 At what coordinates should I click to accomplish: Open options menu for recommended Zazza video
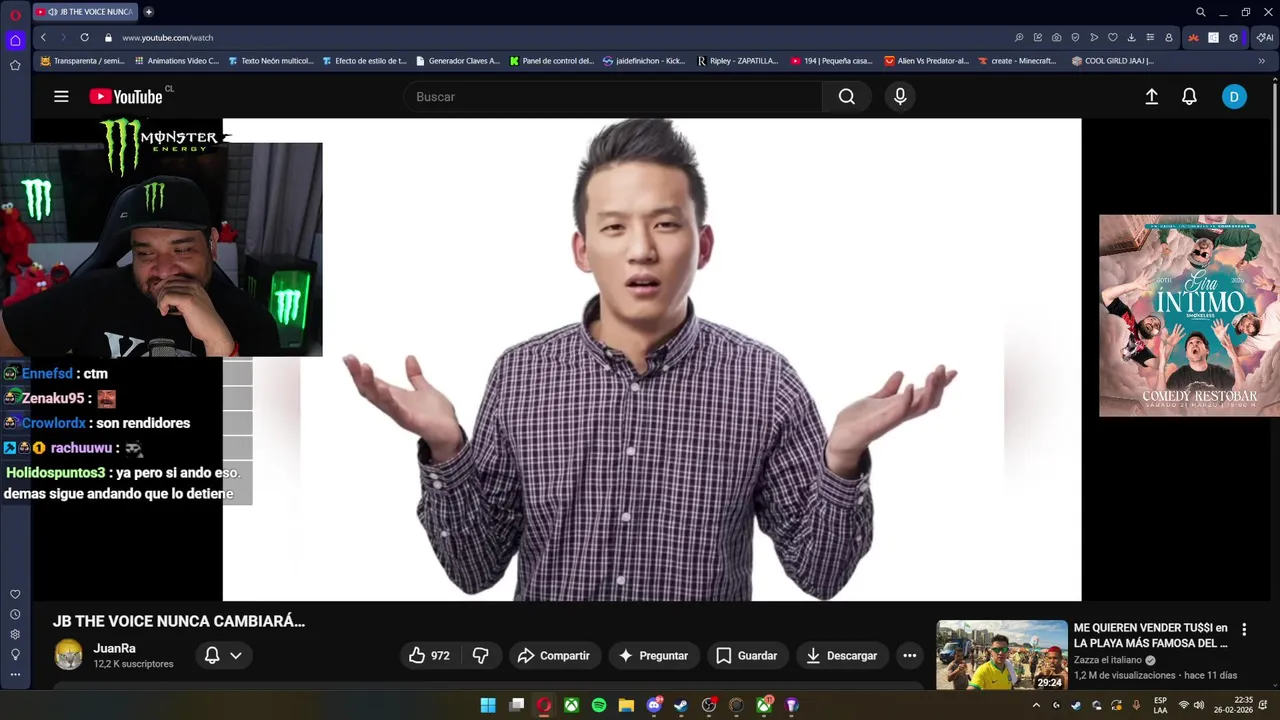(1244, 630)
